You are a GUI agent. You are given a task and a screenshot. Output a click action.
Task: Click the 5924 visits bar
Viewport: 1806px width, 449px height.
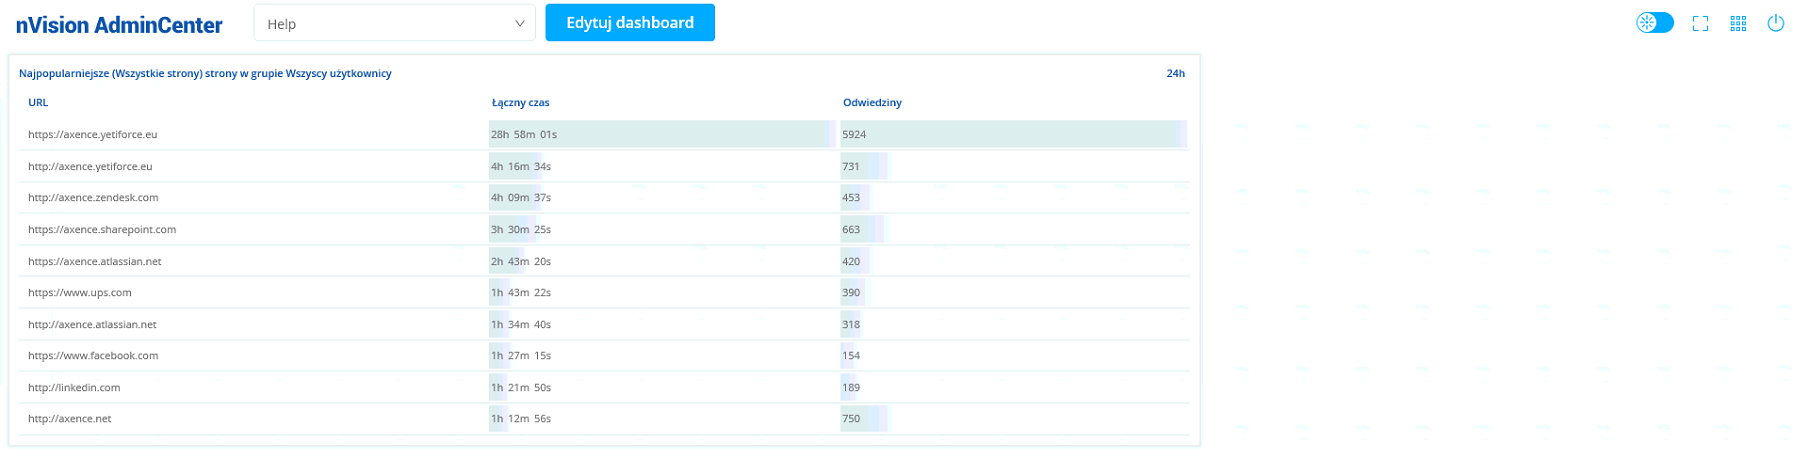(x=1012, y=135)
